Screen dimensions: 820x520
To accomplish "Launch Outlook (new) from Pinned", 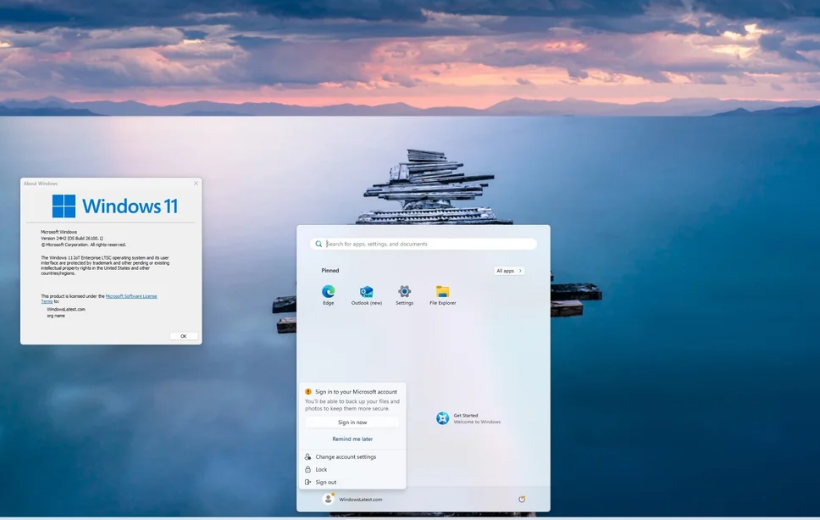I will click(366, 295).
